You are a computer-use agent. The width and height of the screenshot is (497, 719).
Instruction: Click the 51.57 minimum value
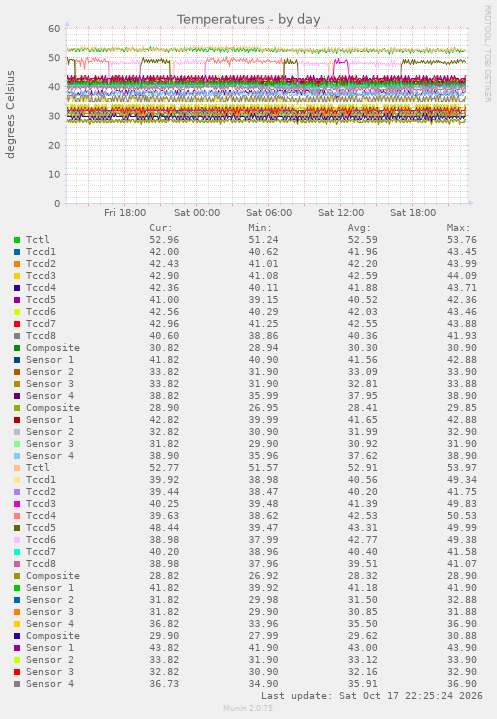click(263, 468)
